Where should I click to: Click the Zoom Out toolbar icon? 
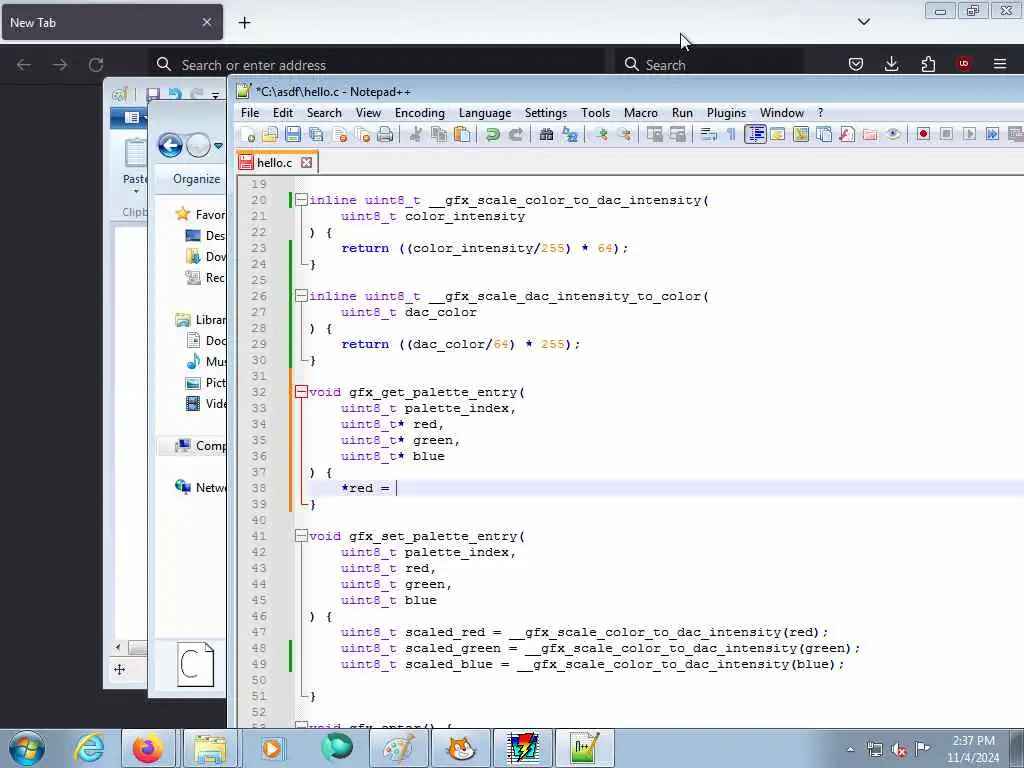click(624, 135)
